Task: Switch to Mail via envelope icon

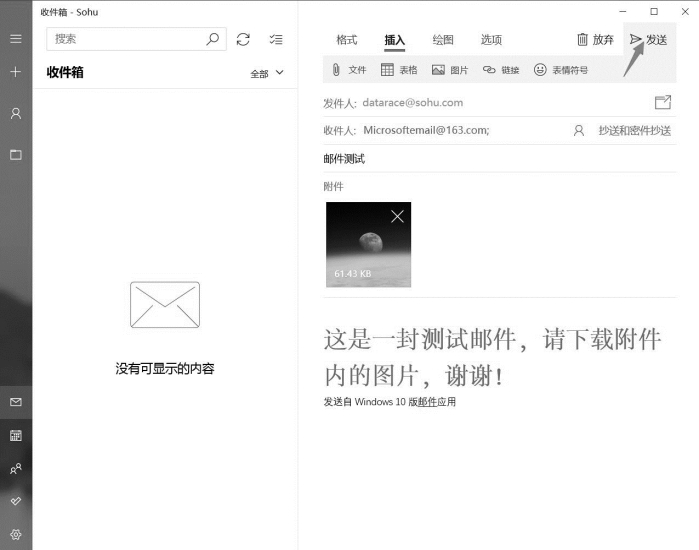Action: coord(16,402)
